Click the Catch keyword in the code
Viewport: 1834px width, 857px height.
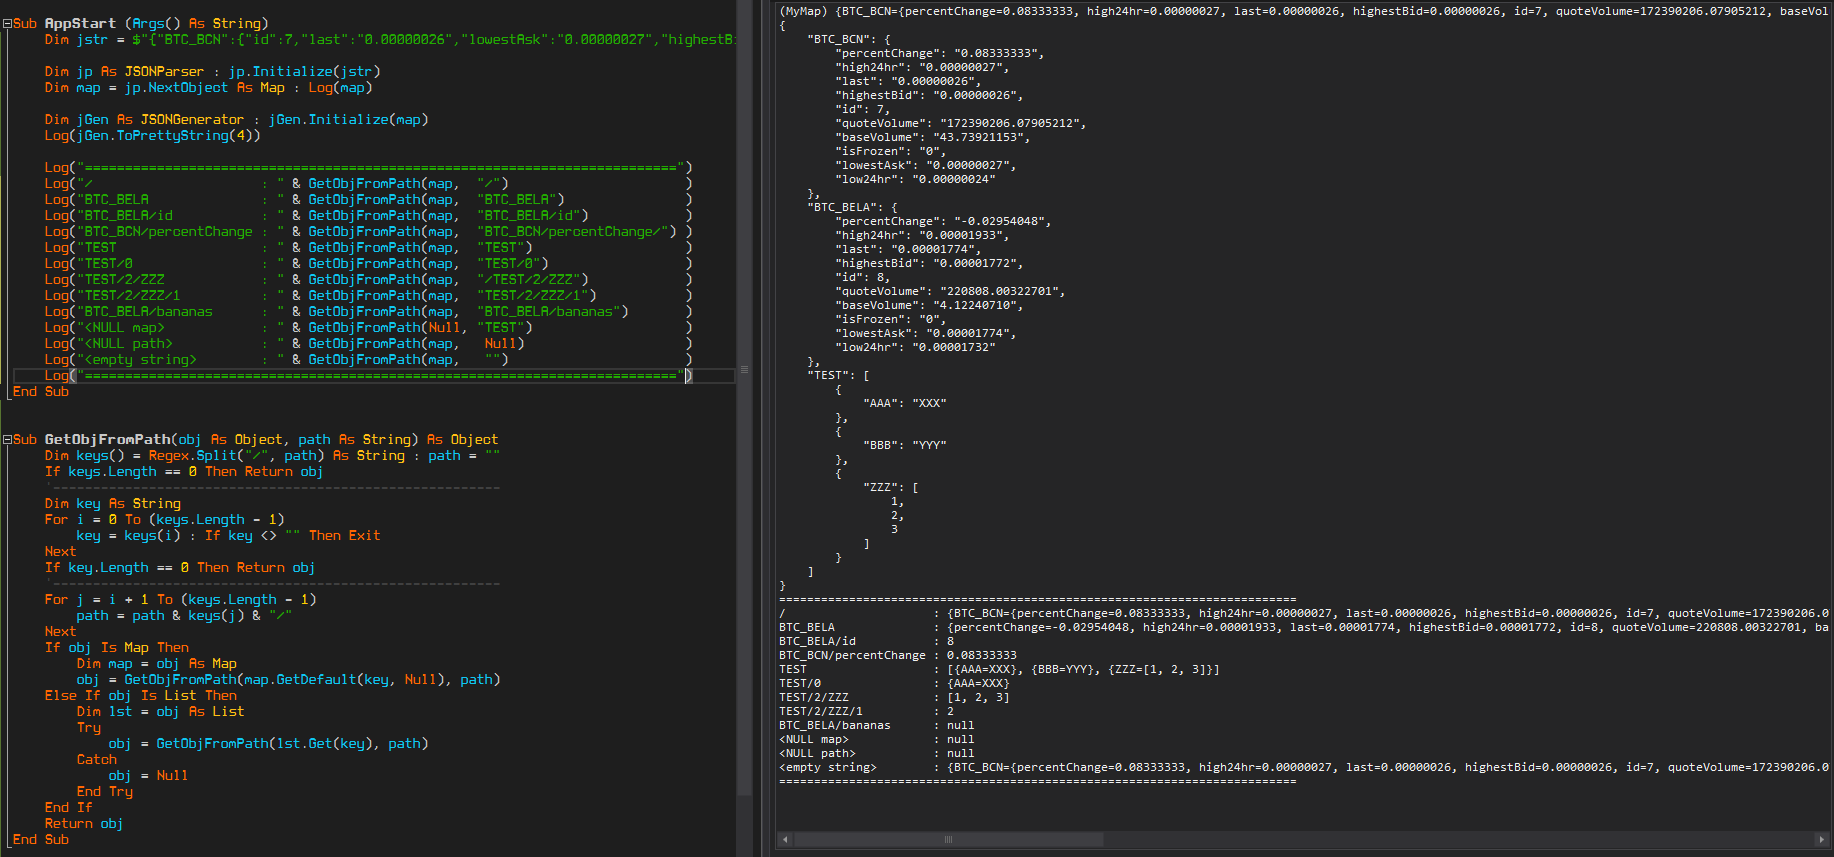click(97, 759)
